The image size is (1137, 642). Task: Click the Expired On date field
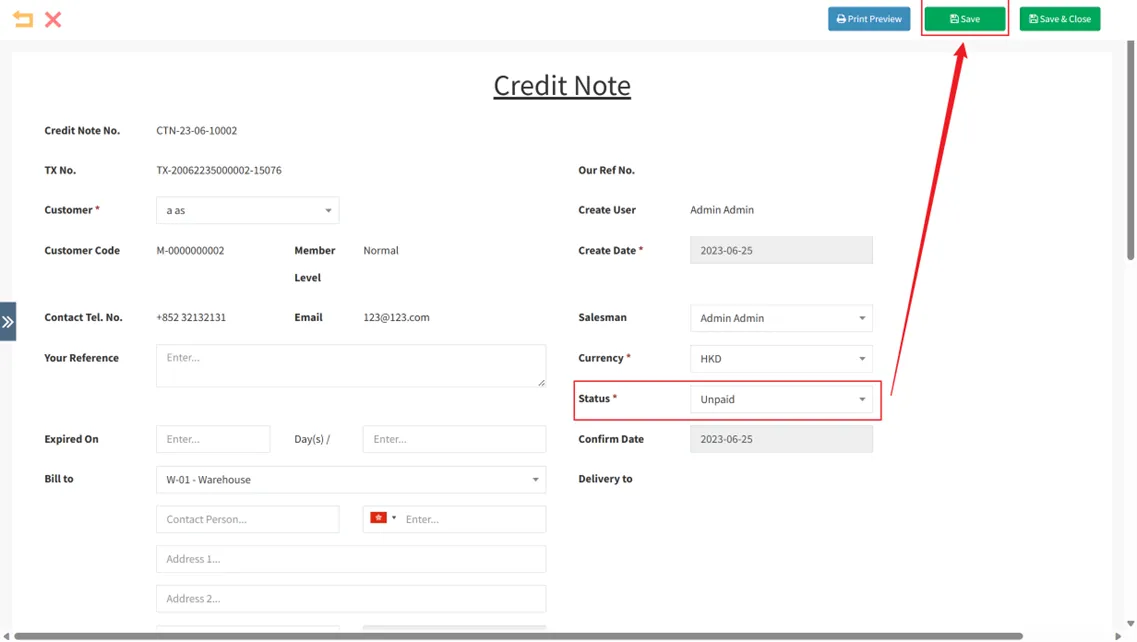(x=212, y=439)
